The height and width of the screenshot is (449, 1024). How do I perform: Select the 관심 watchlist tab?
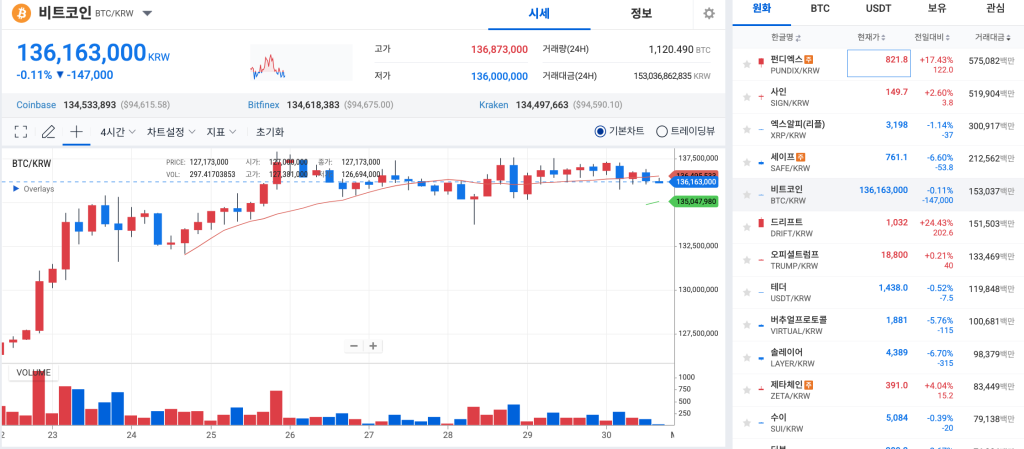(x=995, y=9)
